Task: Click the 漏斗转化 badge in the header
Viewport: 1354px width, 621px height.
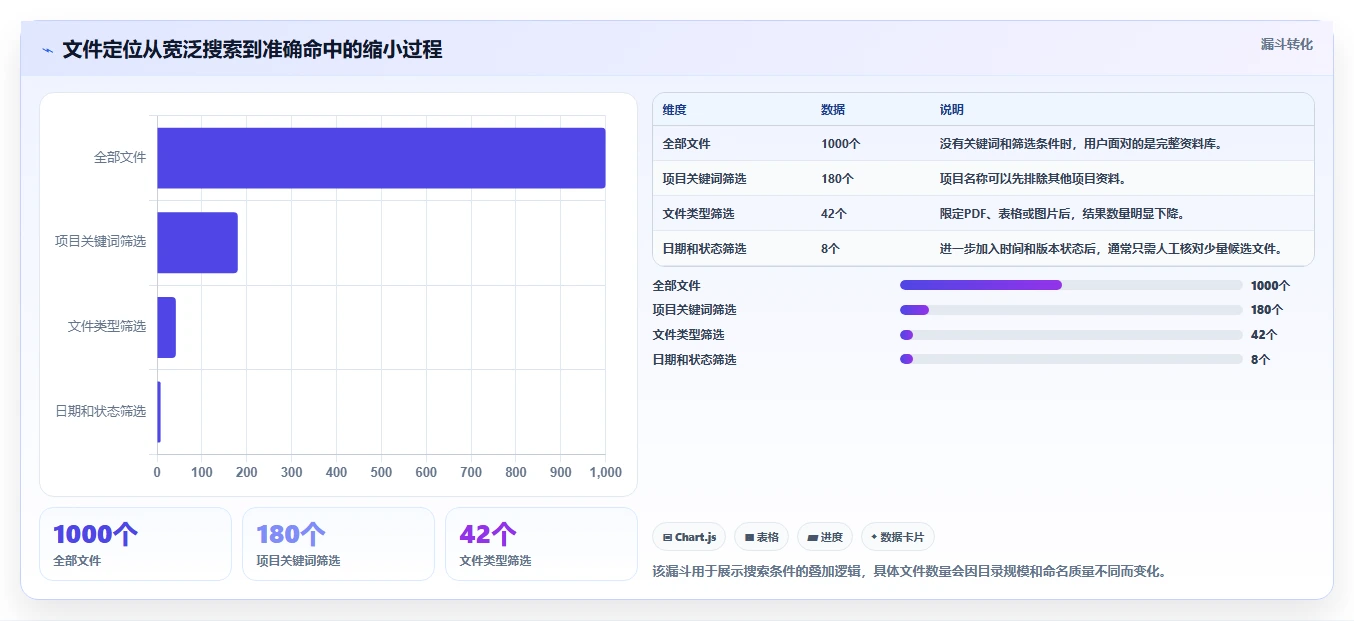Action: [x=1286, y=45]
